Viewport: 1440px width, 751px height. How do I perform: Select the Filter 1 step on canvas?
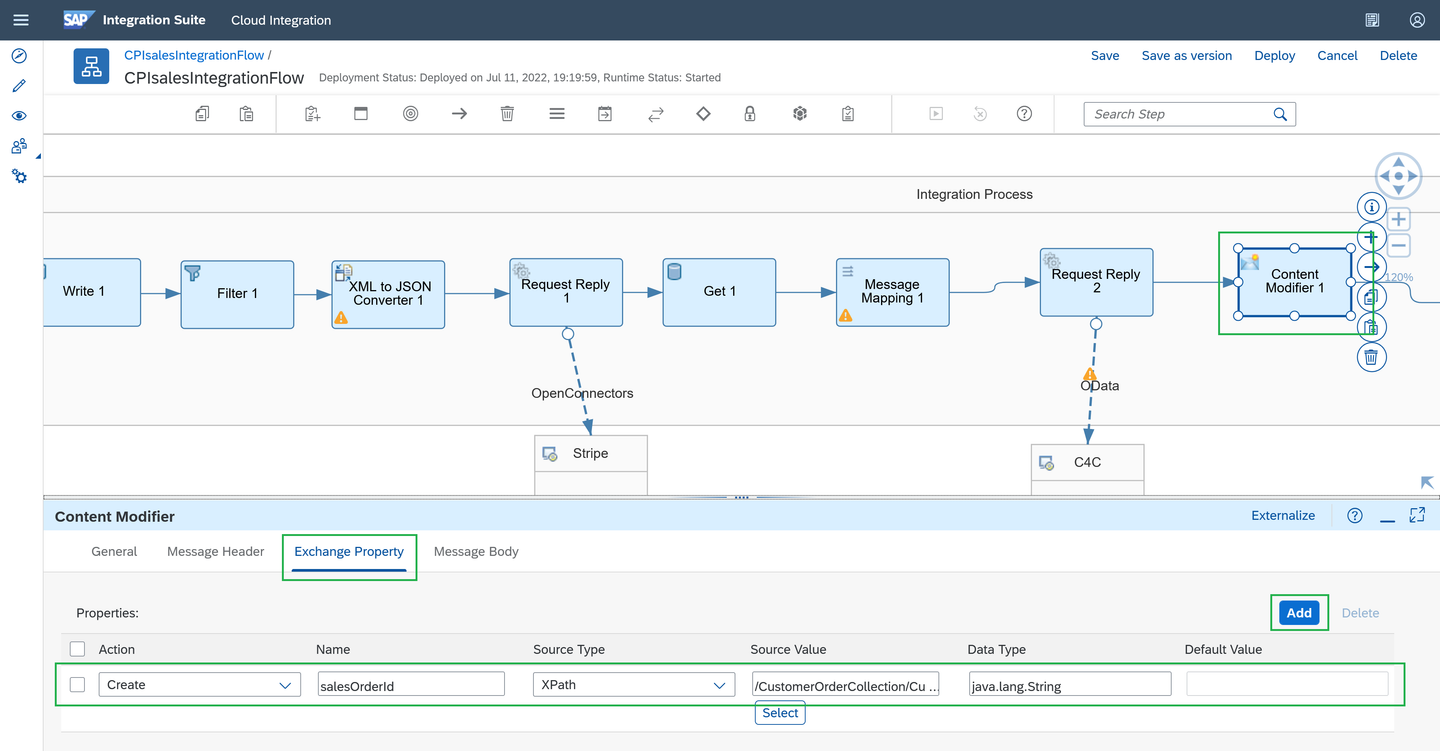coord(237,294)
